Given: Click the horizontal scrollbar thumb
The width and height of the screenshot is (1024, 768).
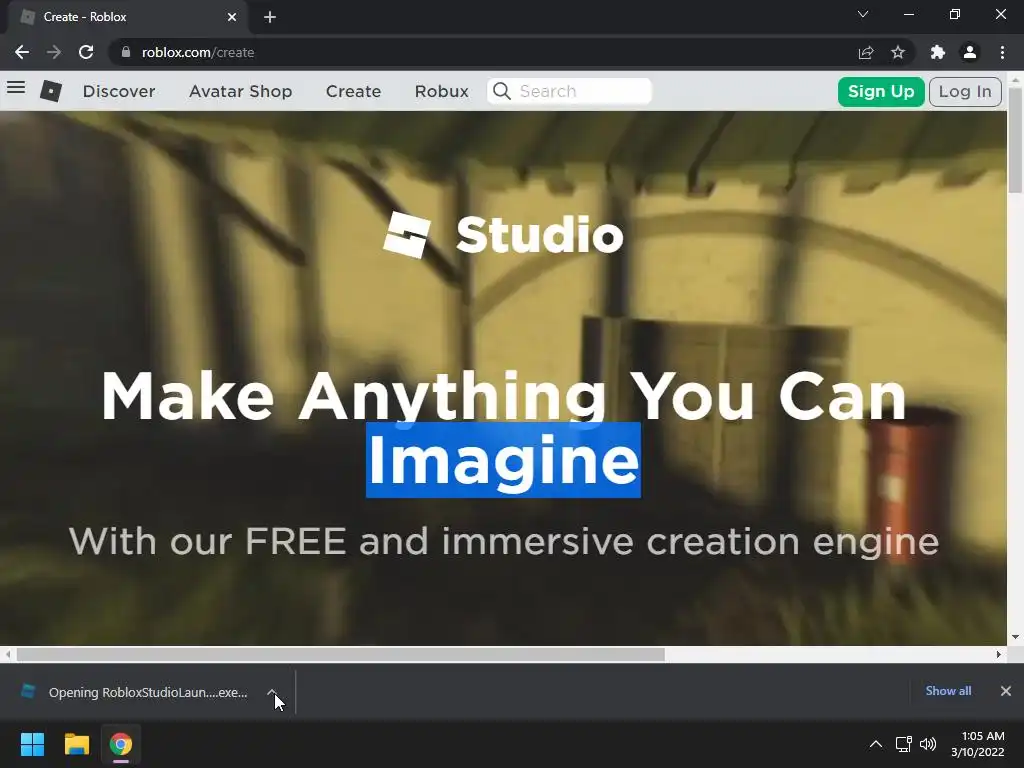Looking at the screenshot, I should point(340,654).
